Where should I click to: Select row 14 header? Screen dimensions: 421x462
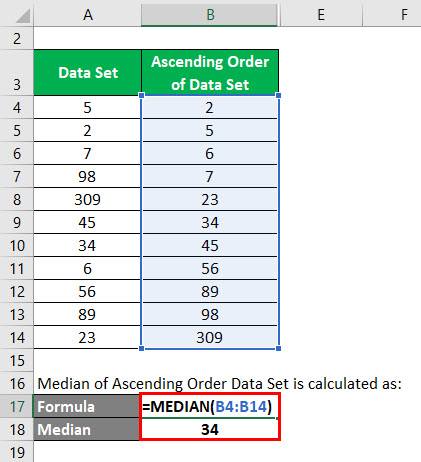[17, 337]
